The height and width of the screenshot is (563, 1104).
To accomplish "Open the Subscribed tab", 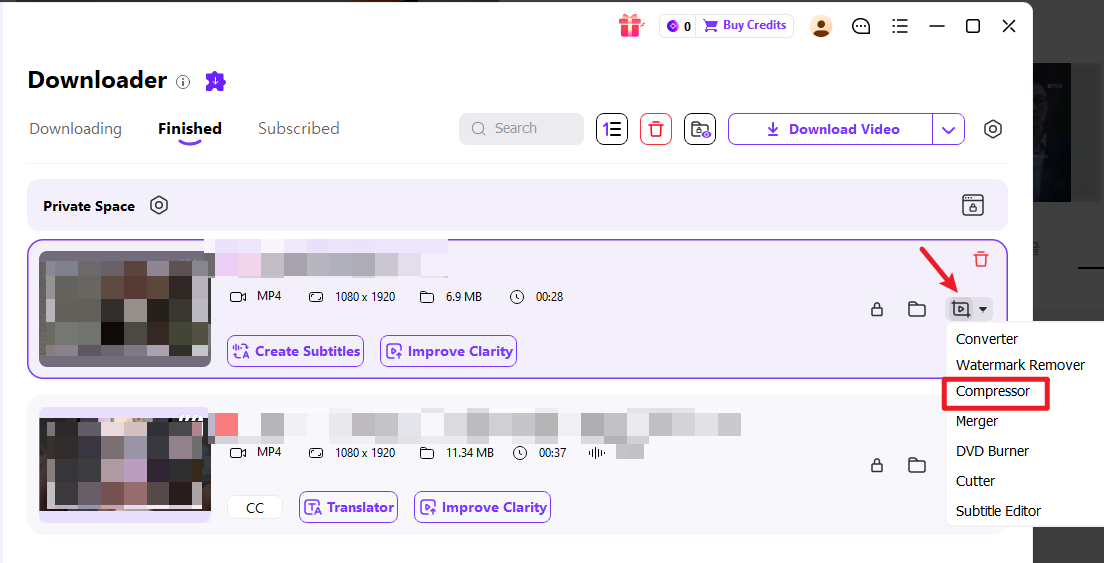I will click(x=299, y=129).
